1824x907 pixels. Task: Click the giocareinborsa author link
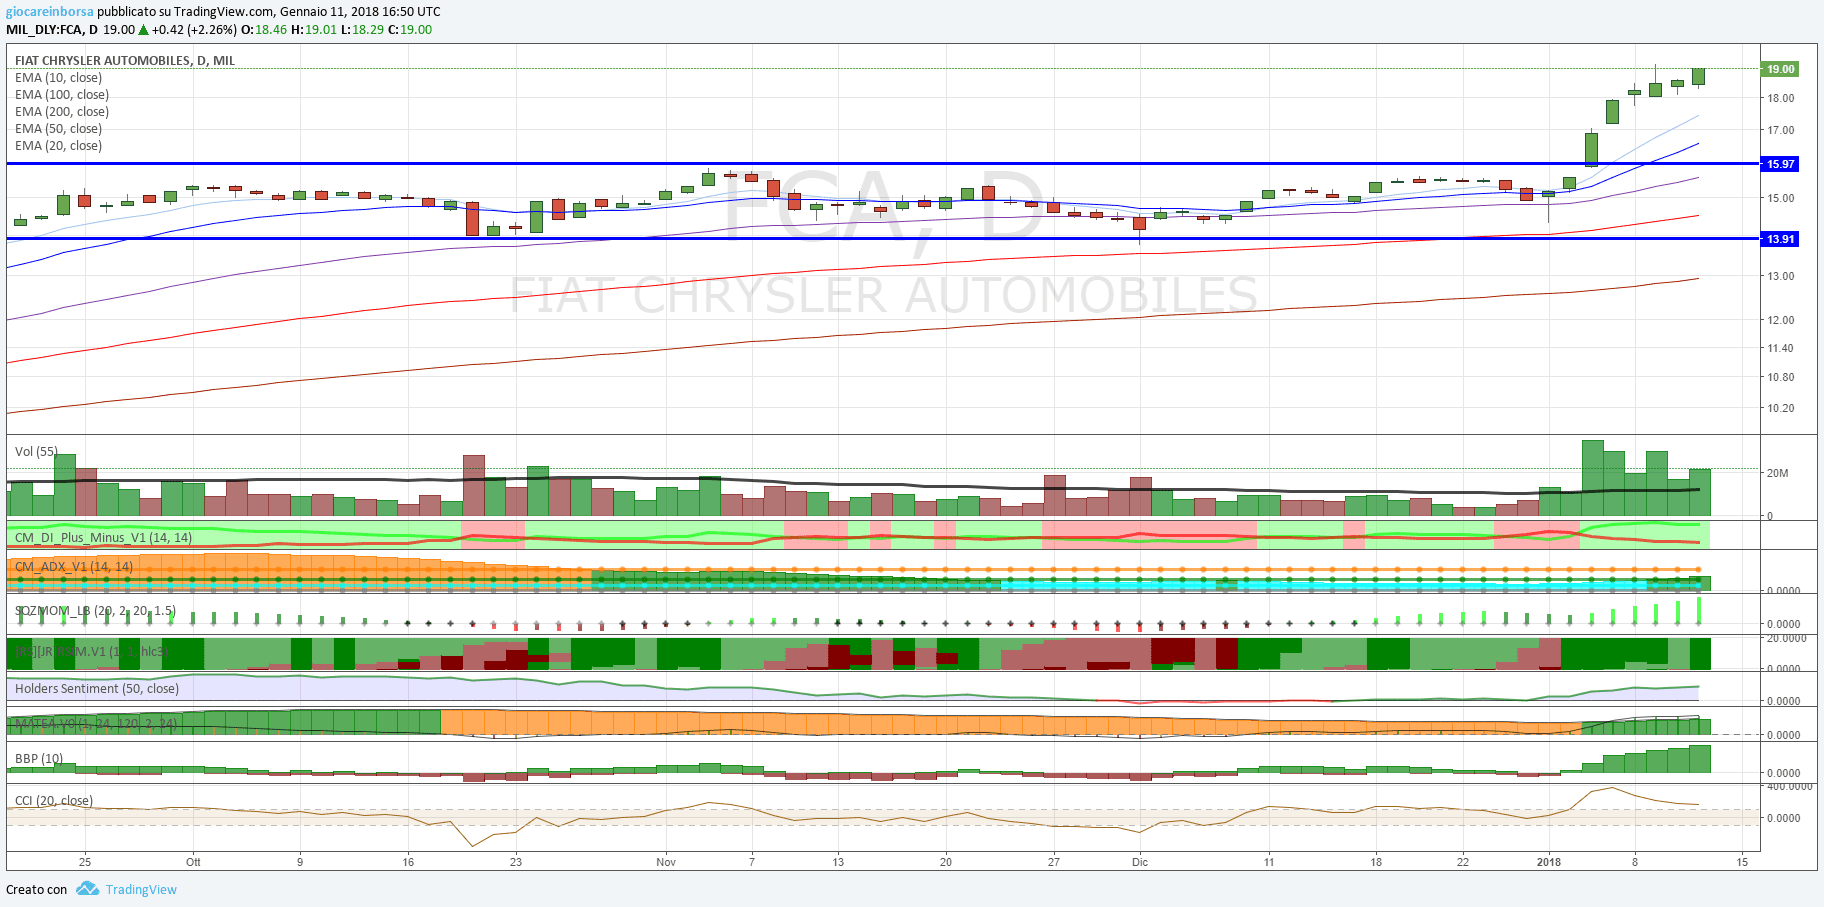coord(50,12)
